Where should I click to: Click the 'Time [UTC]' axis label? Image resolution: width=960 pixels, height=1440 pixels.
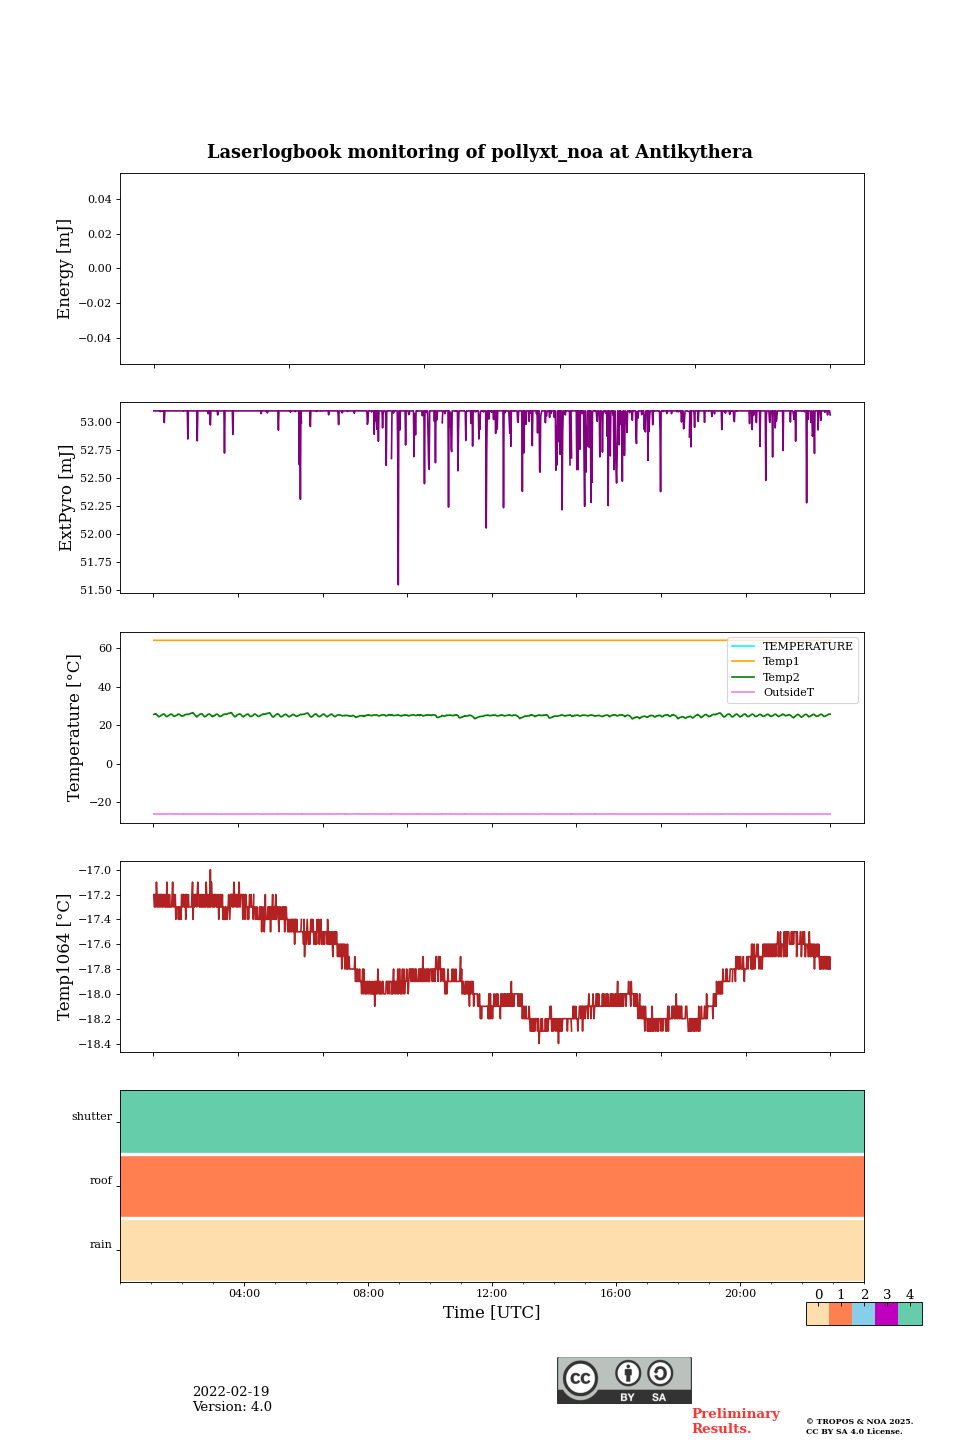492,1312
